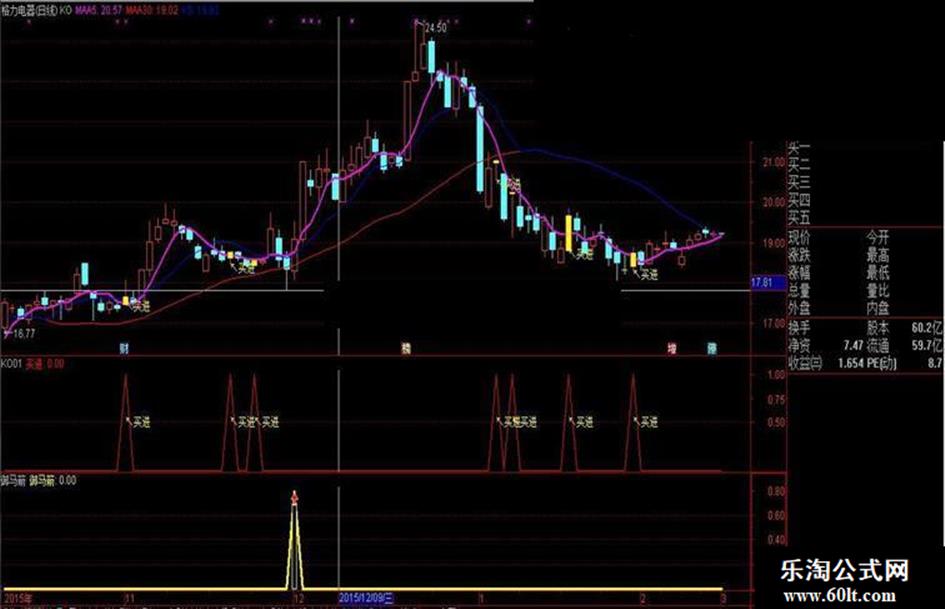This screenshot has width=945, height=609.
Task: Click the yellow event marker below December candles
Action: 406,348
